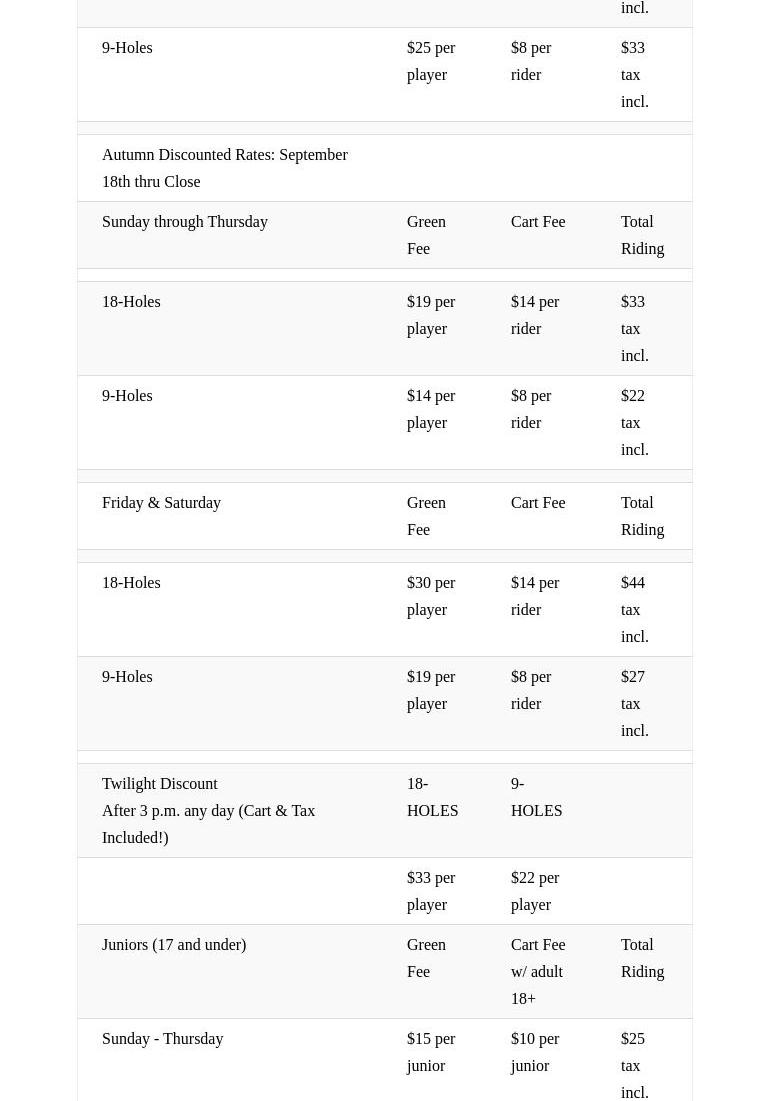Select the Juniors (17 and under) label
This screenshot has width=770, height=1101.
(174, 945)
